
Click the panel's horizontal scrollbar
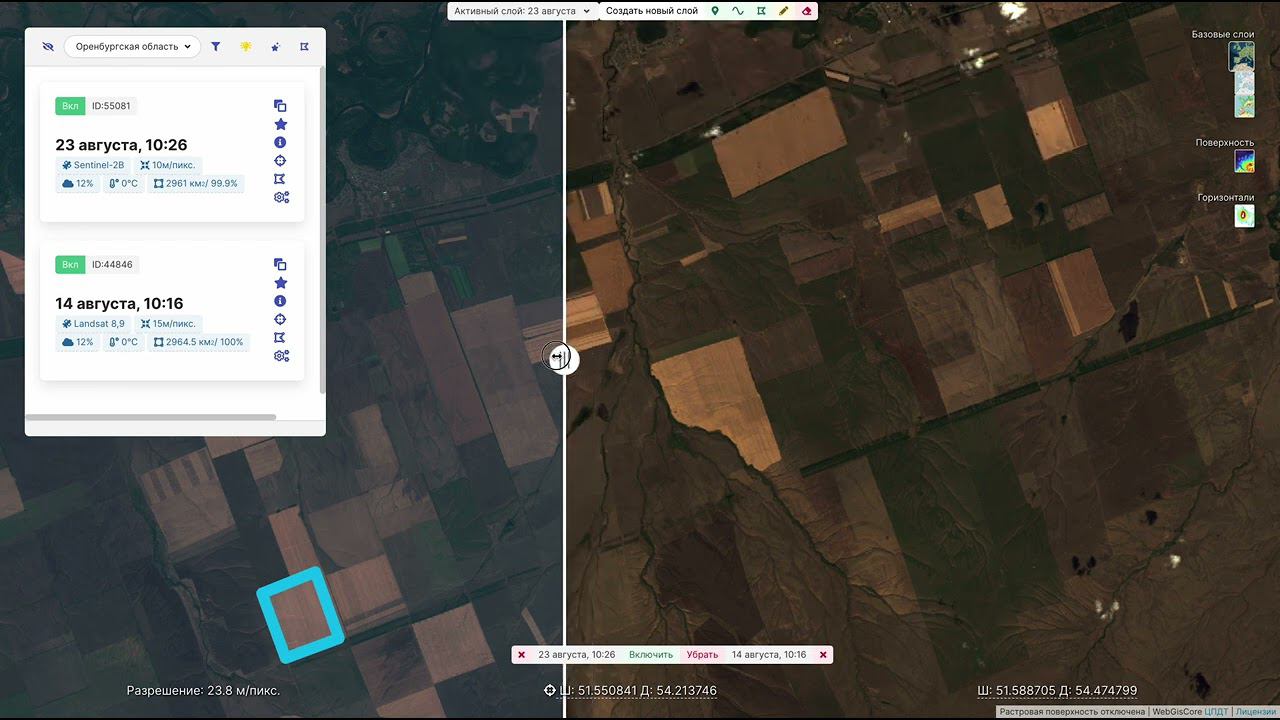(x=150, y=417)
